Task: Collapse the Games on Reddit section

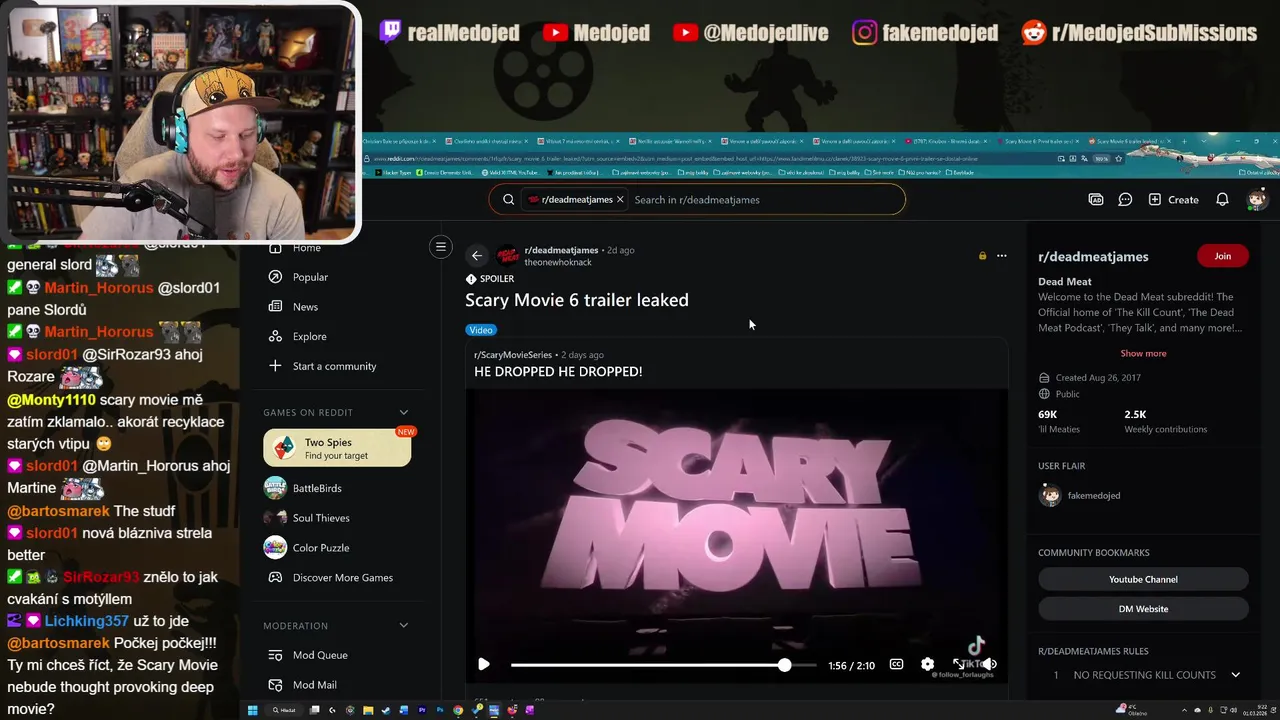Action: point(404,412)
